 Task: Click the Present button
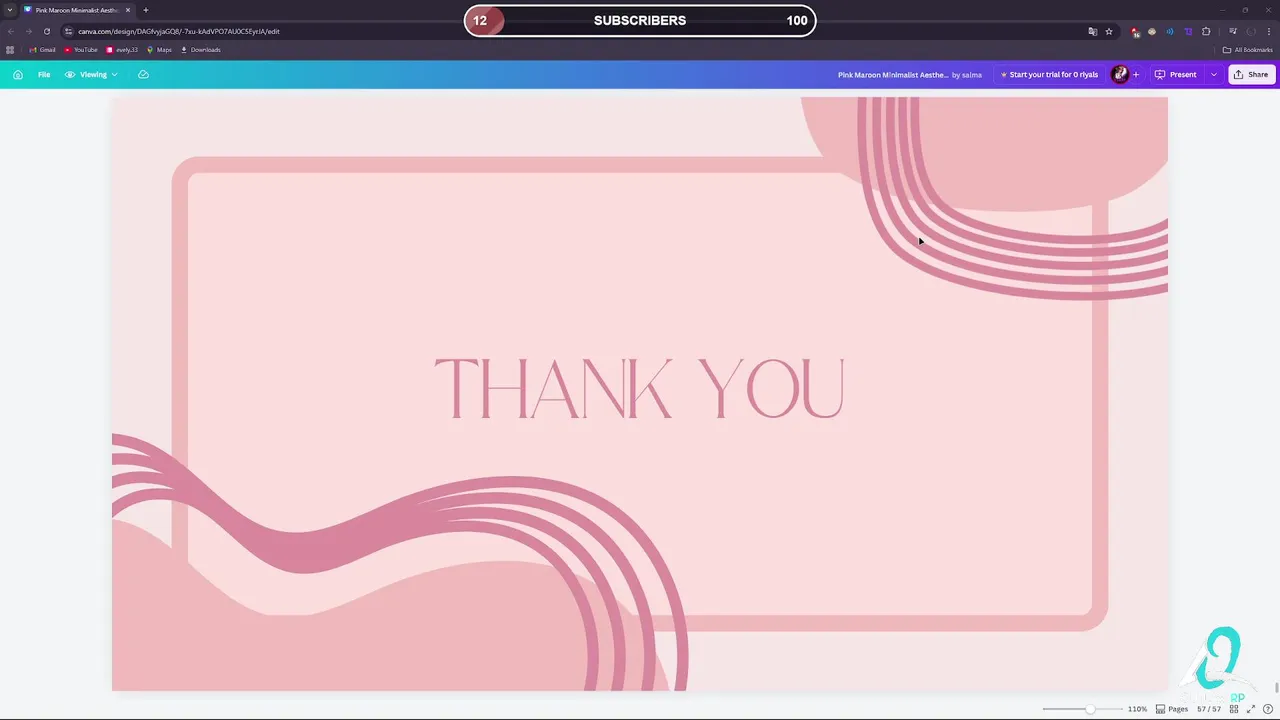point(1176,75)
